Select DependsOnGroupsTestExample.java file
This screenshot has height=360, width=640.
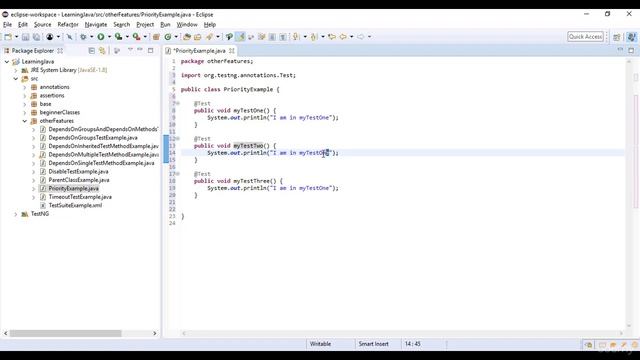click(93, 138)
